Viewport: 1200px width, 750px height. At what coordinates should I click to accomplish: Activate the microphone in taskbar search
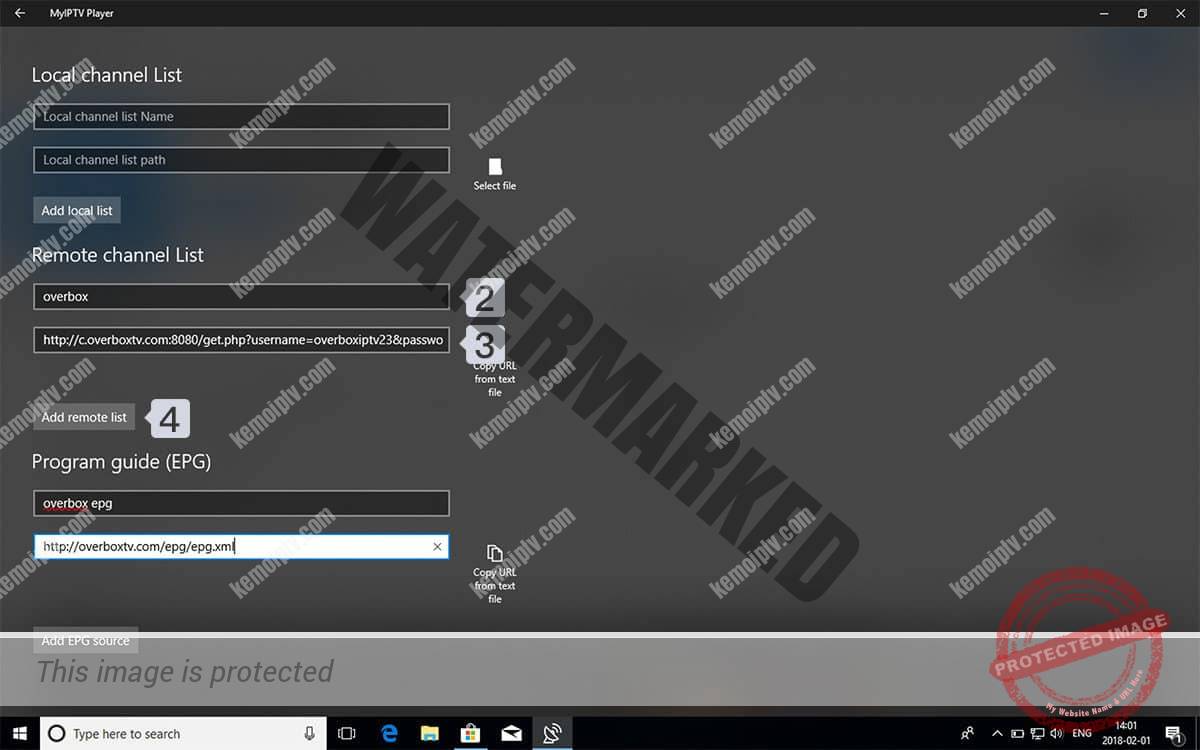pyautogui.click(x=310, y=733)
